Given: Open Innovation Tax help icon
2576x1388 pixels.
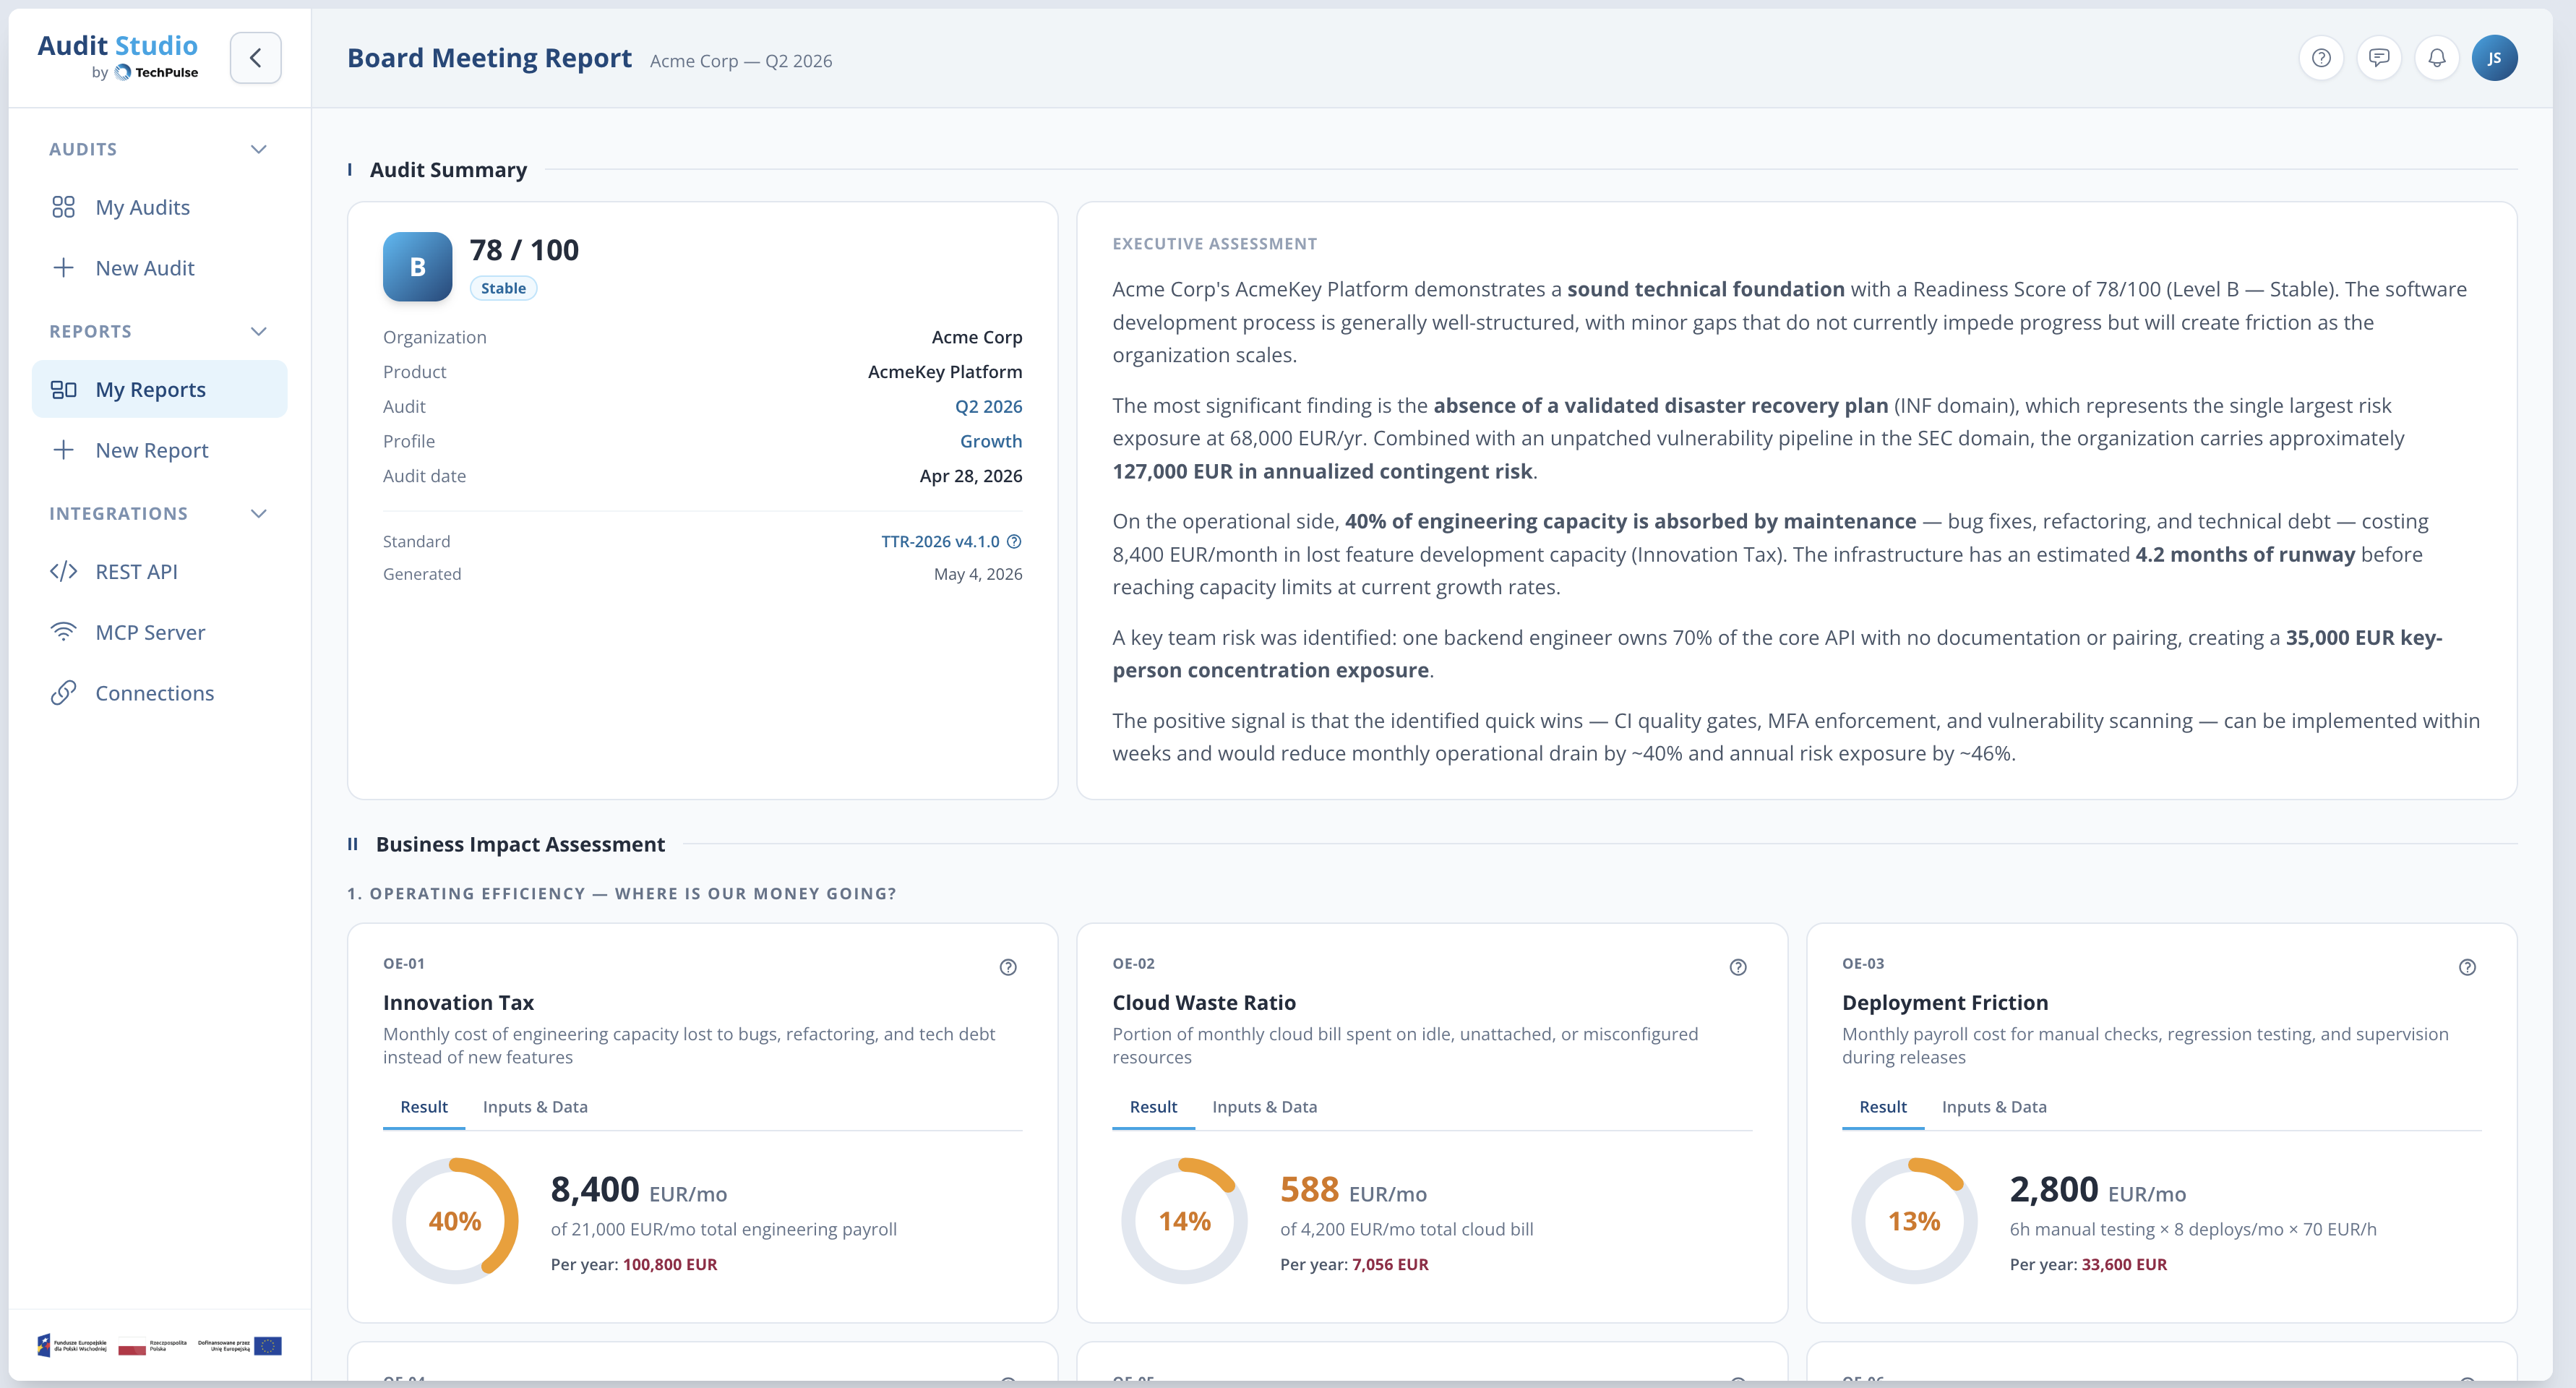Looking at the screenshot, I should tap(1008, 967).
